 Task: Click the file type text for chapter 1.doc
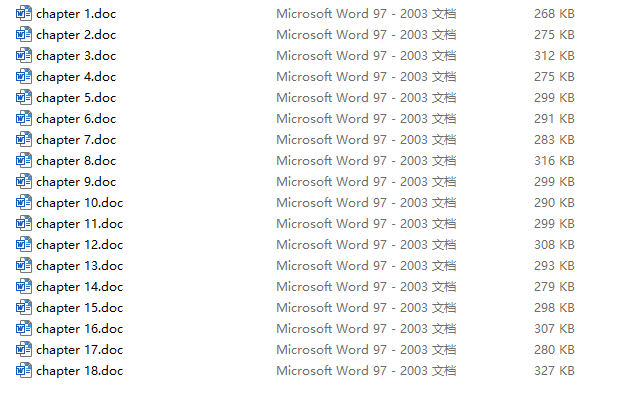pyautogui.click(x=366, y=14)
